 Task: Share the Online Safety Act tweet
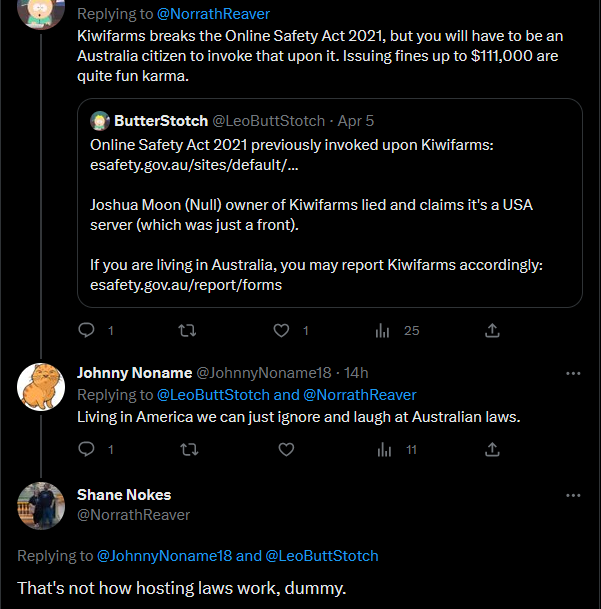click(492, 330)
